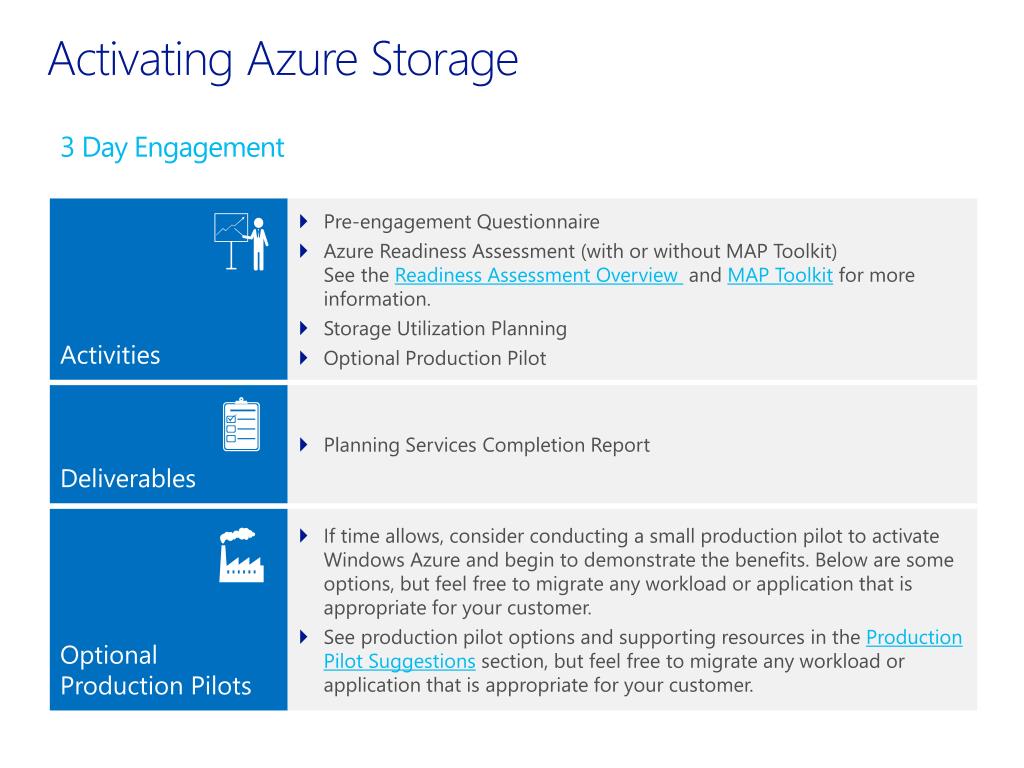This screenshot has width=1024, height=768.
Task: Click the arrow beside Optional Production Pilot
Action: tap(304, 358)
